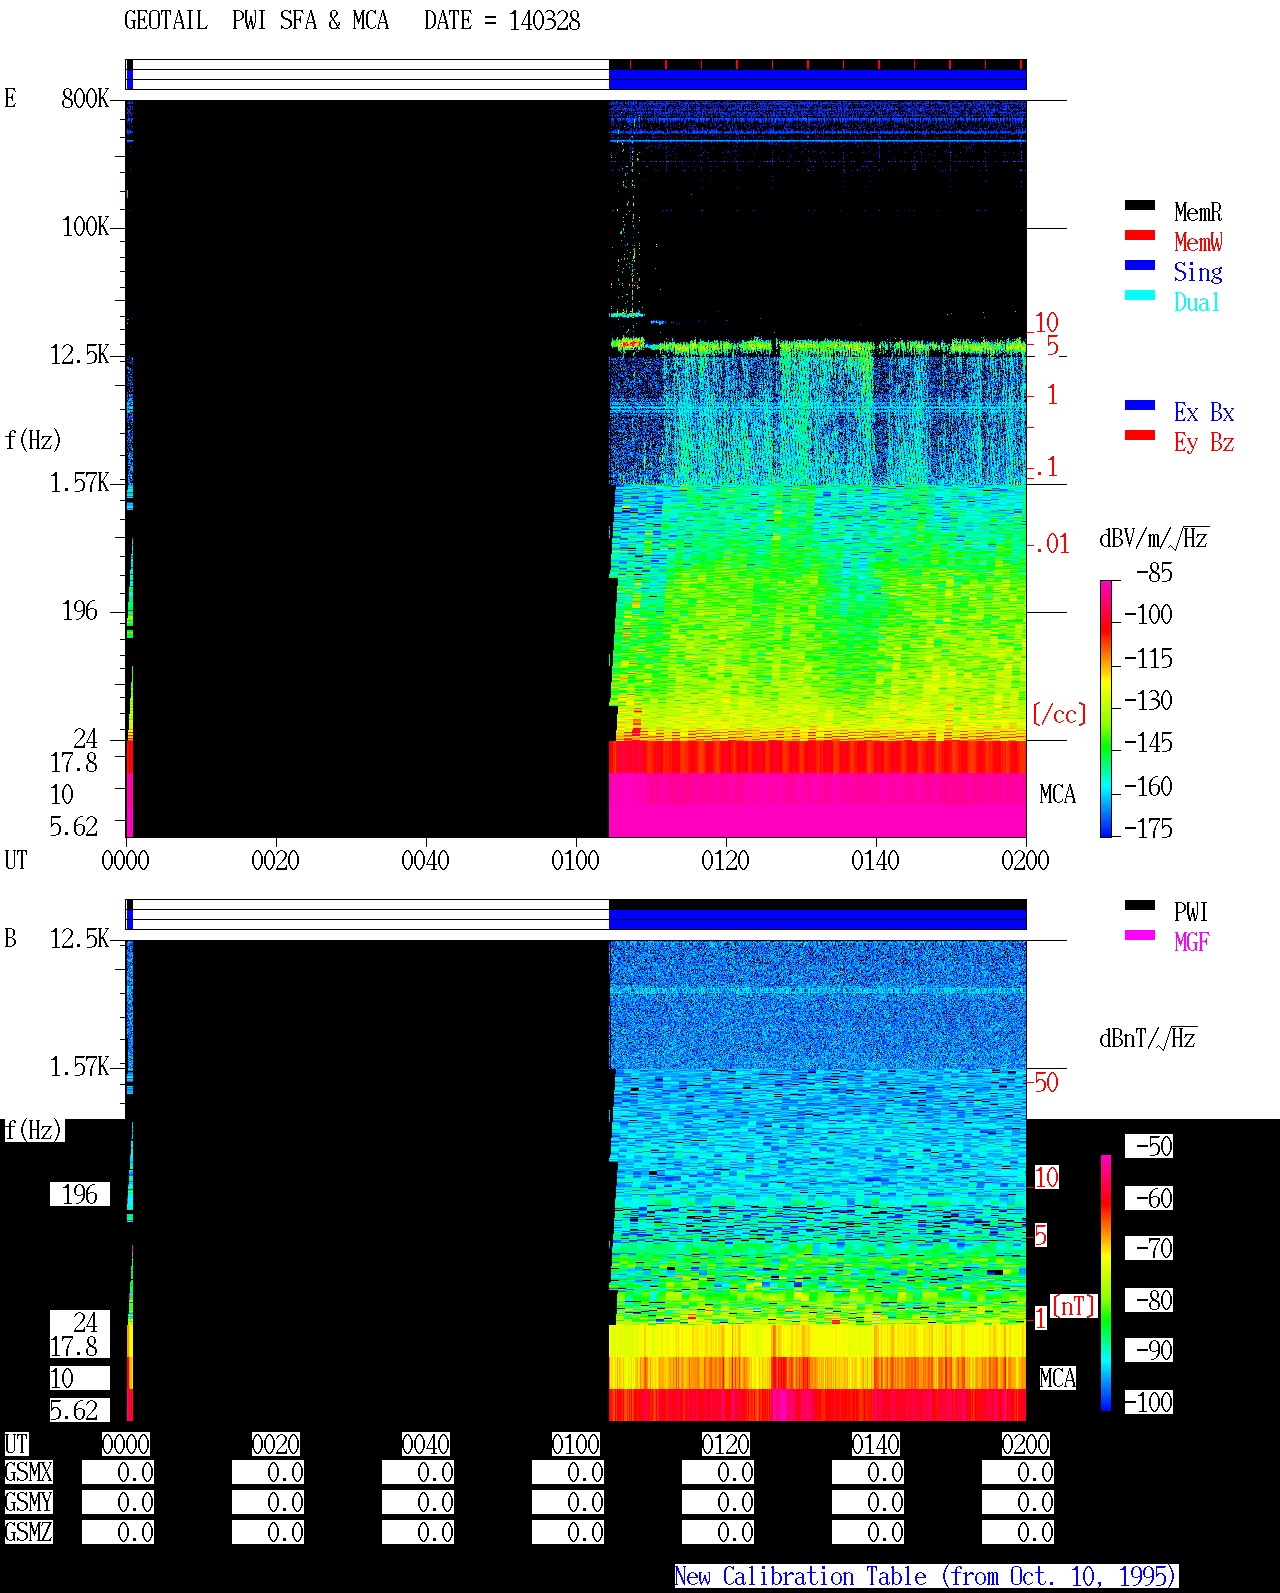Click the GSMZ value under 0200
Screen dimensions: 1280x1593
point(1018,1532)
